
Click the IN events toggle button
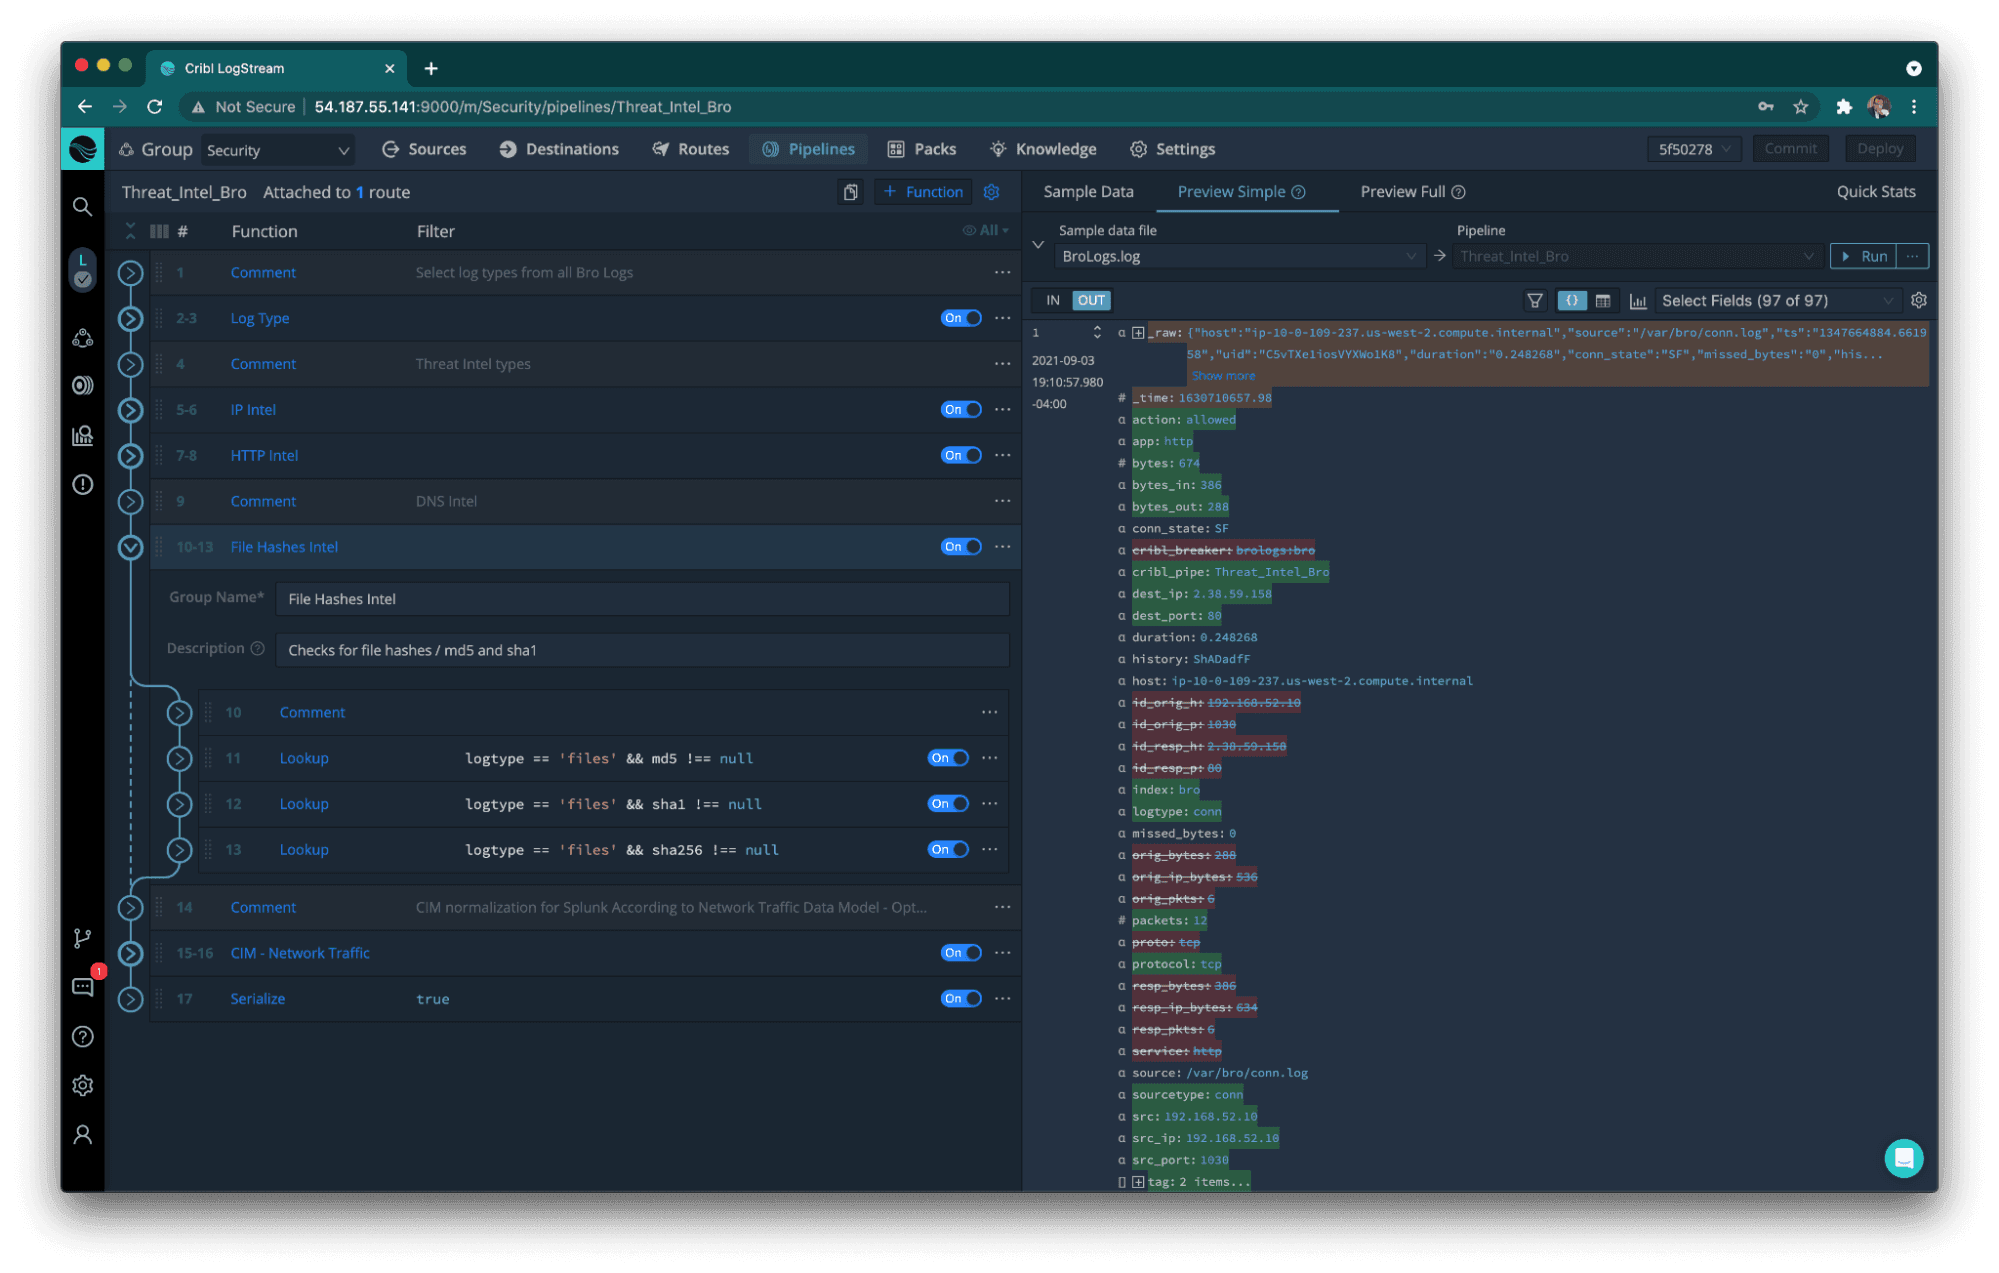(x=1052, y=300)
